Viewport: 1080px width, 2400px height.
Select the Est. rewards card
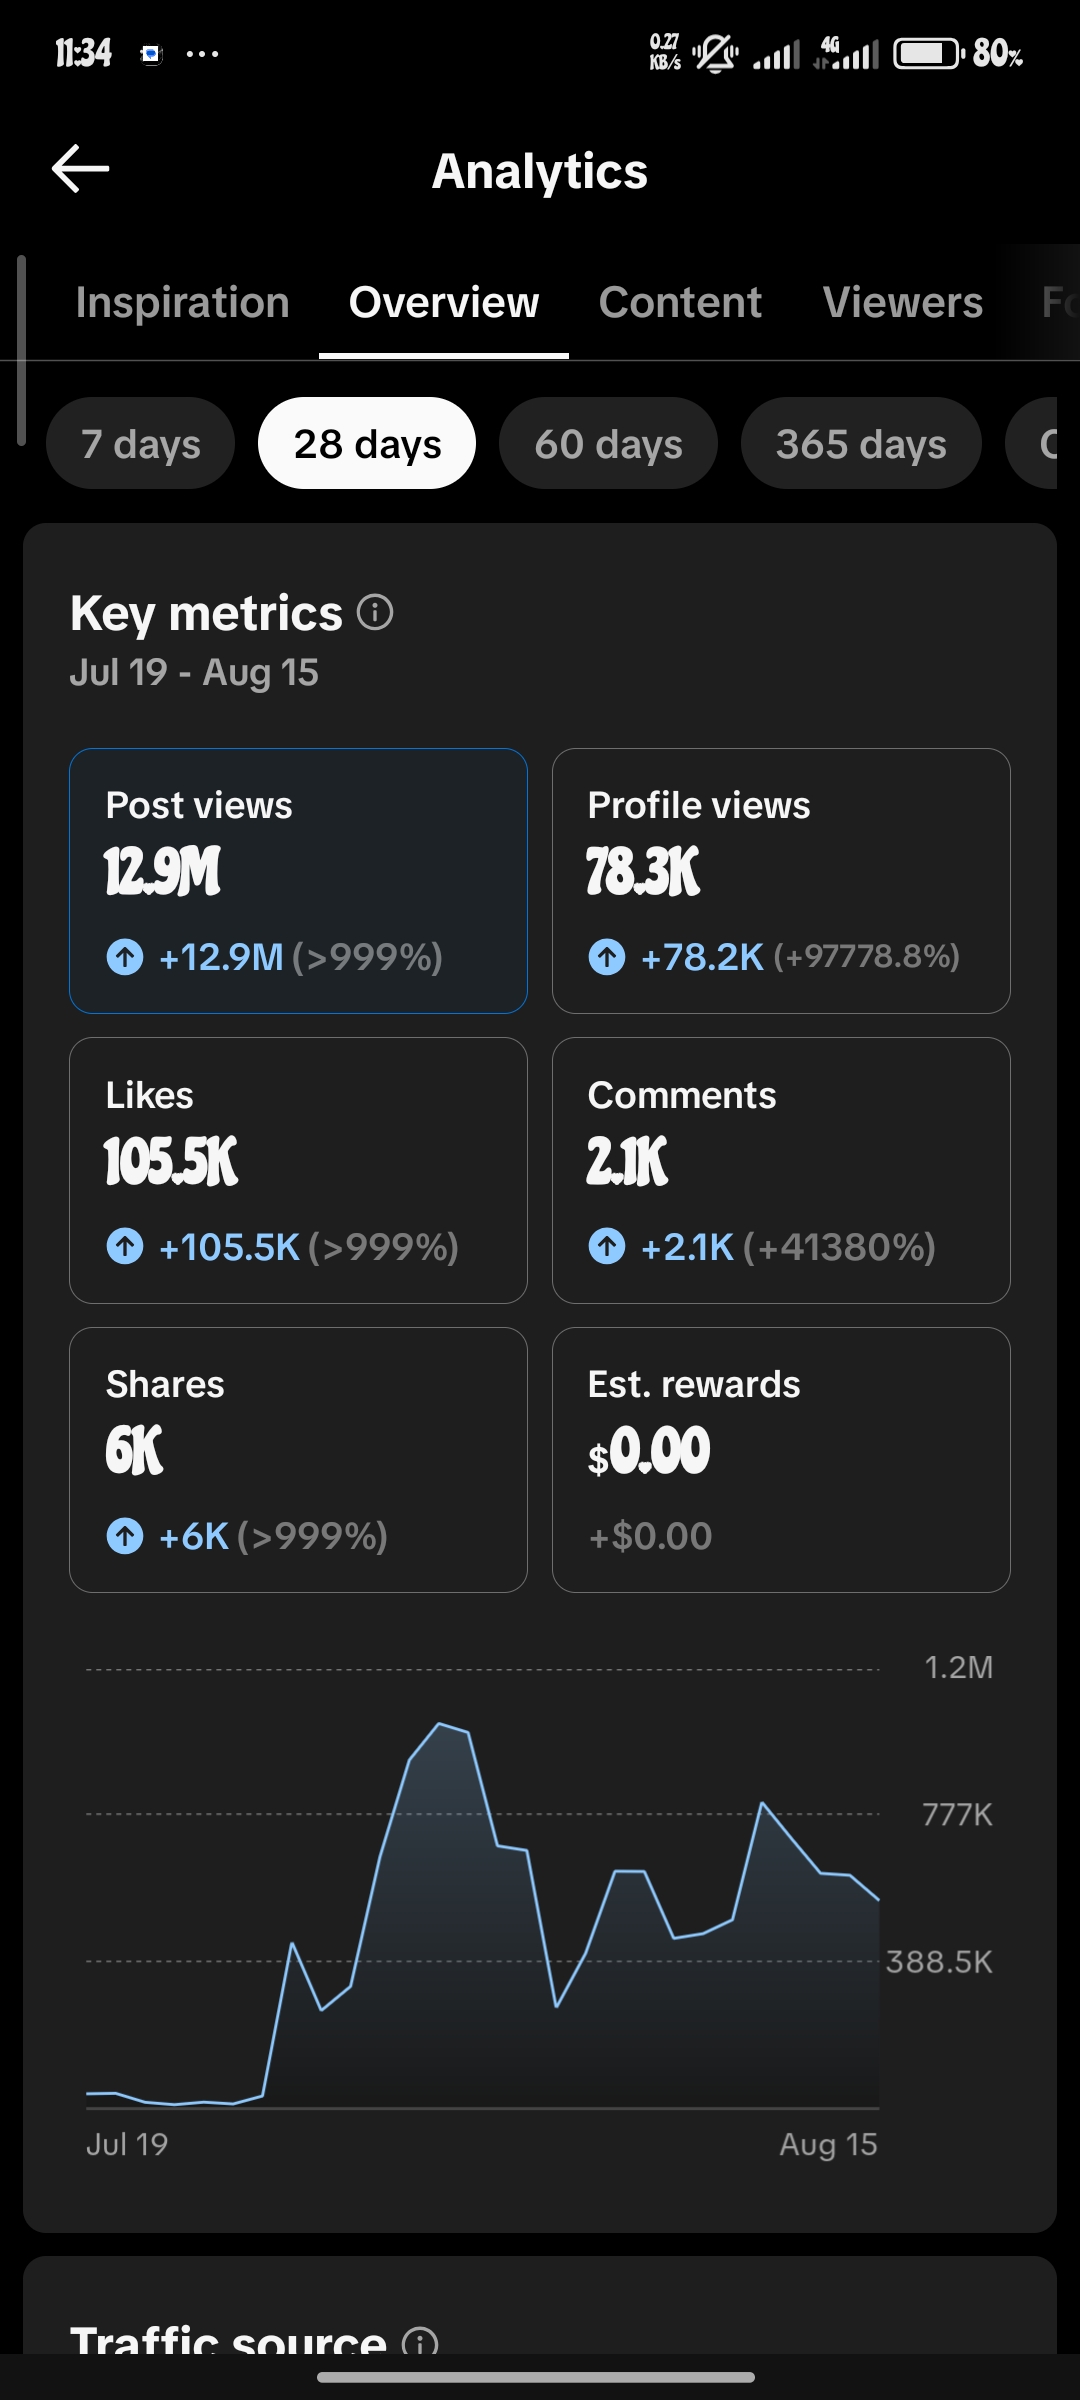[781, 1460]
